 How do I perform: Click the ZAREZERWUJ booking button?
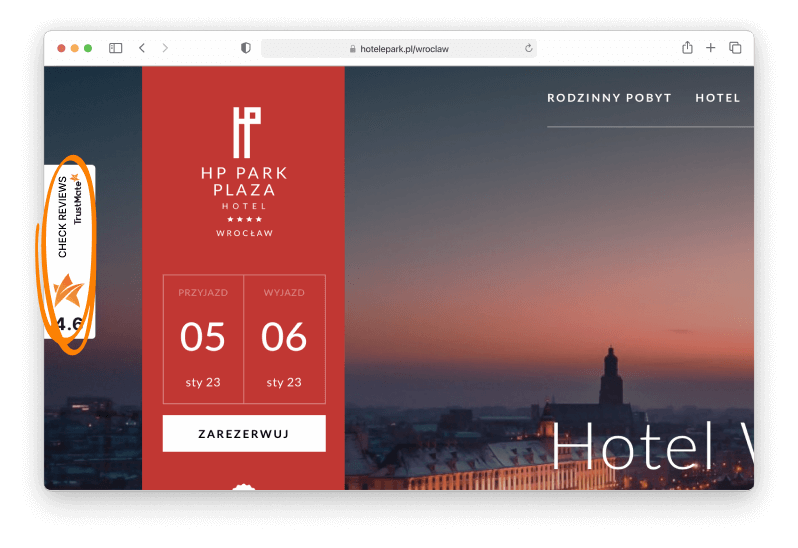pyautogui.click(x=244, y=434)
